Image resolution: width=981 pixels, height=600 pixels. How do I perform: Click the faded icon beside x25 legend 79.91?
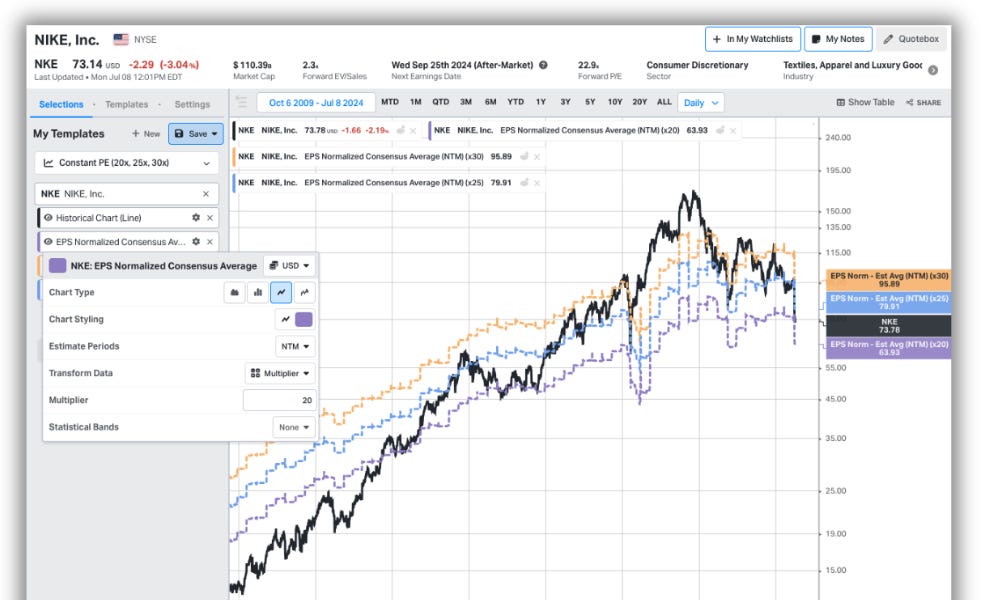pos(524,183)
